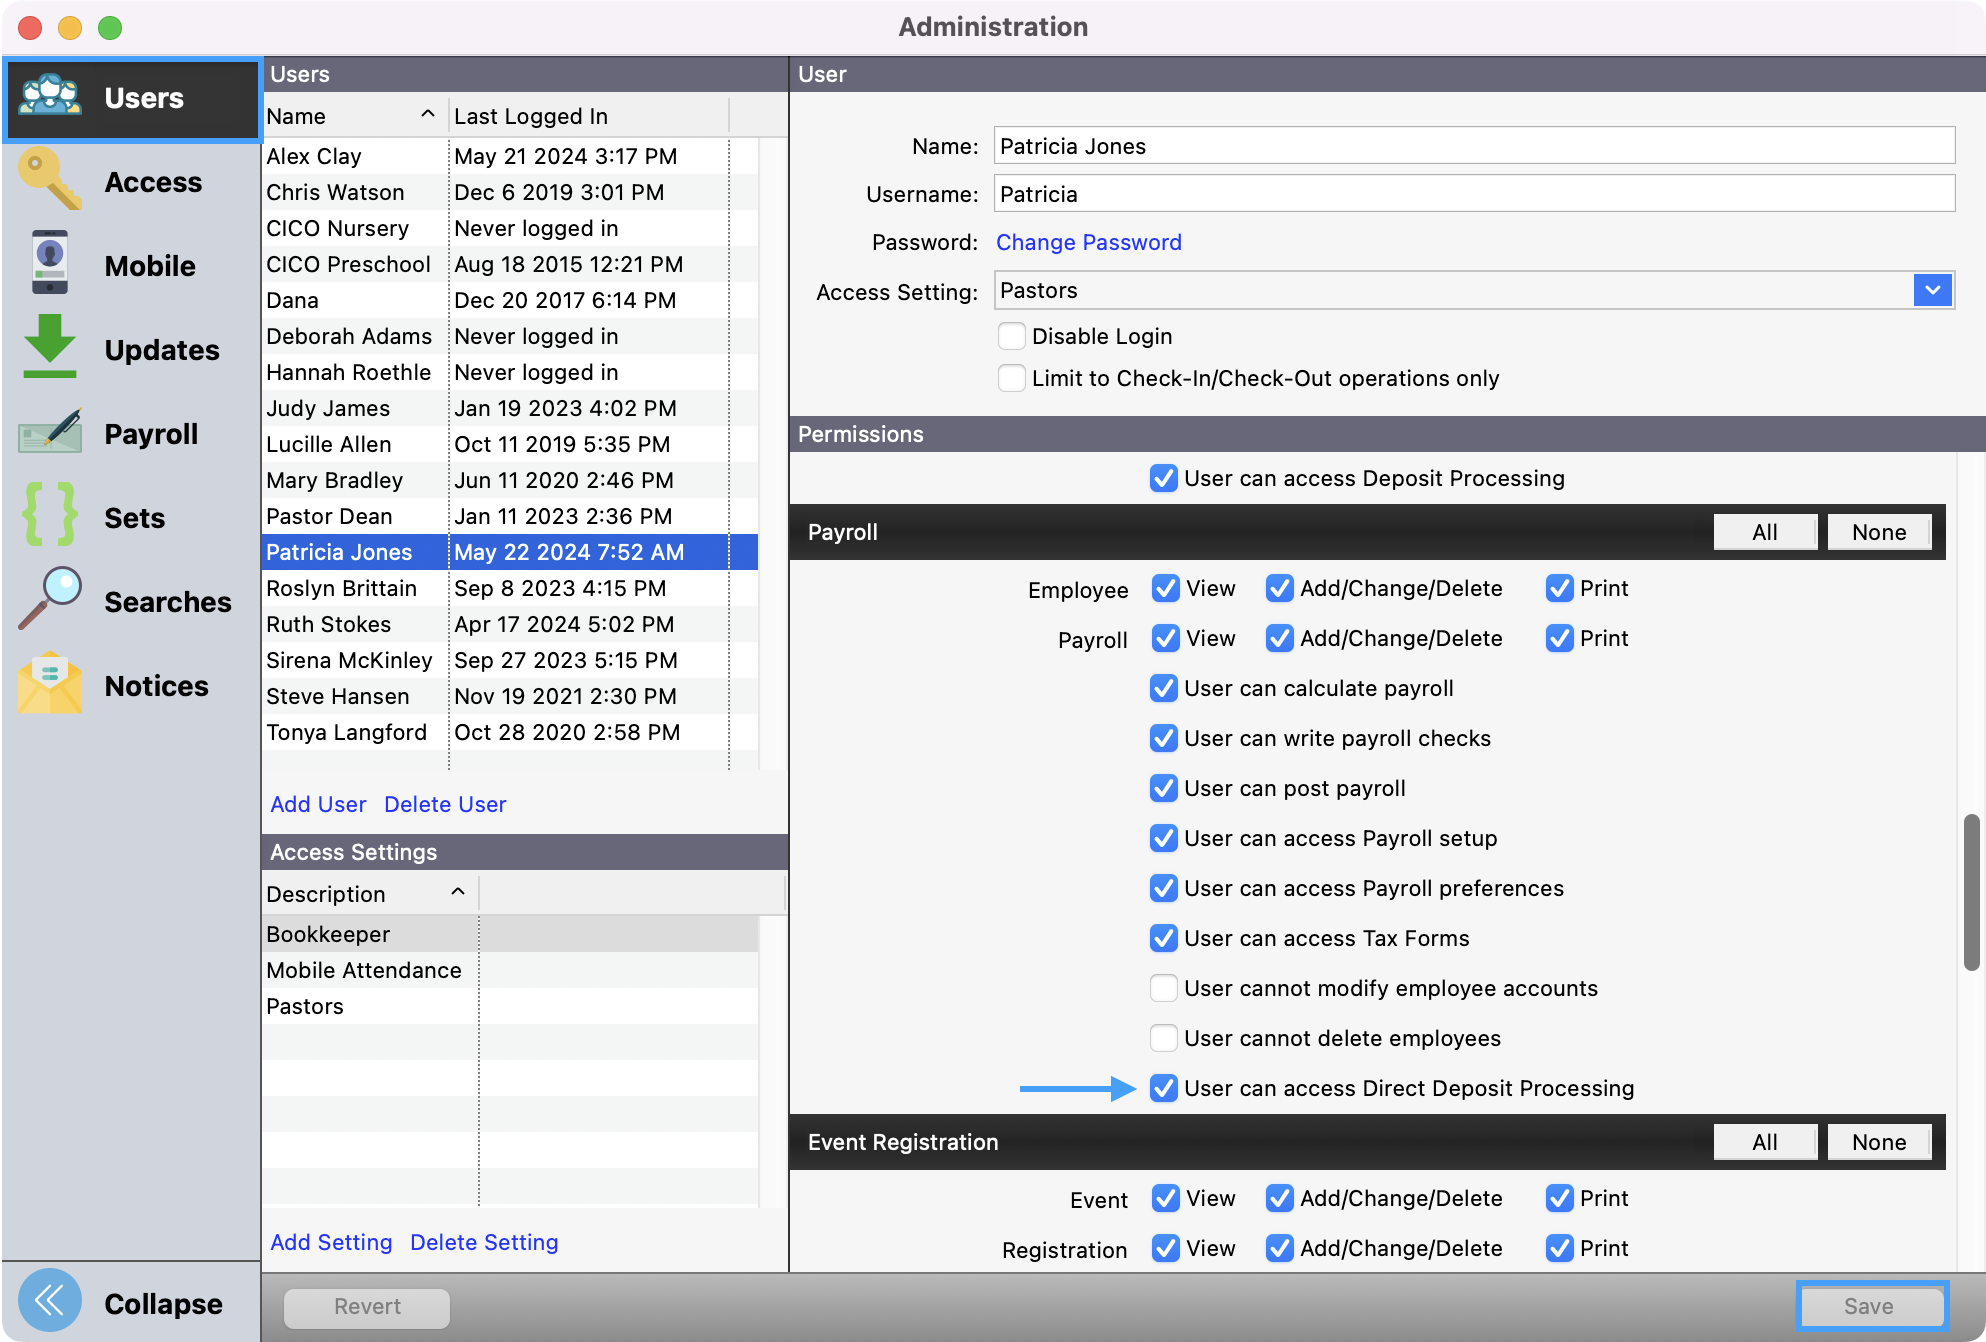Screen dimensions: 1986x1342
Task: Open the Mobile phone icon section
Action: 50,264
